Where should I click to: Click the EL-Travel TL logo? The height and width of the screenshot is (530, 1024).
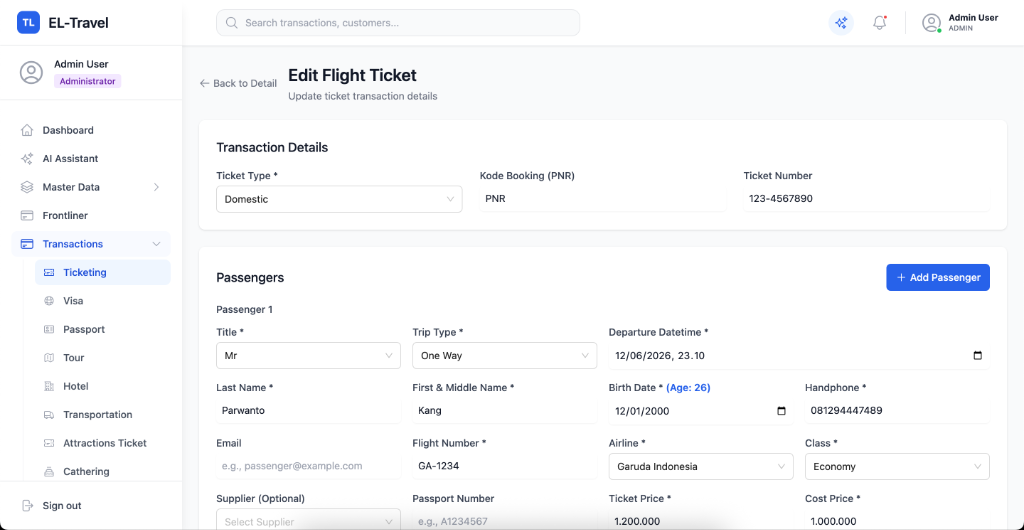pos(28,23)
